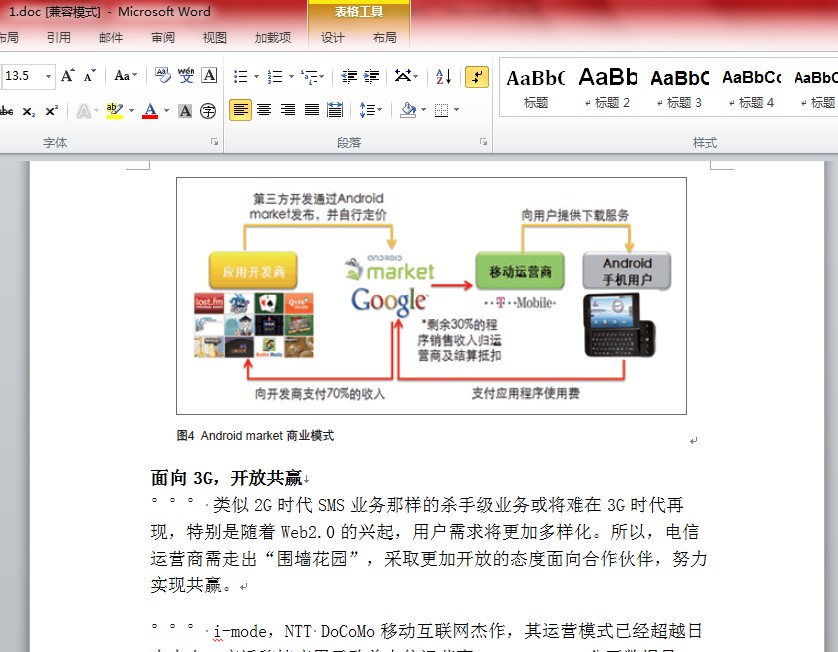Open the 引用 ribbon tab
The width and height of the screenshot is (838, 652).
point(59,37)
